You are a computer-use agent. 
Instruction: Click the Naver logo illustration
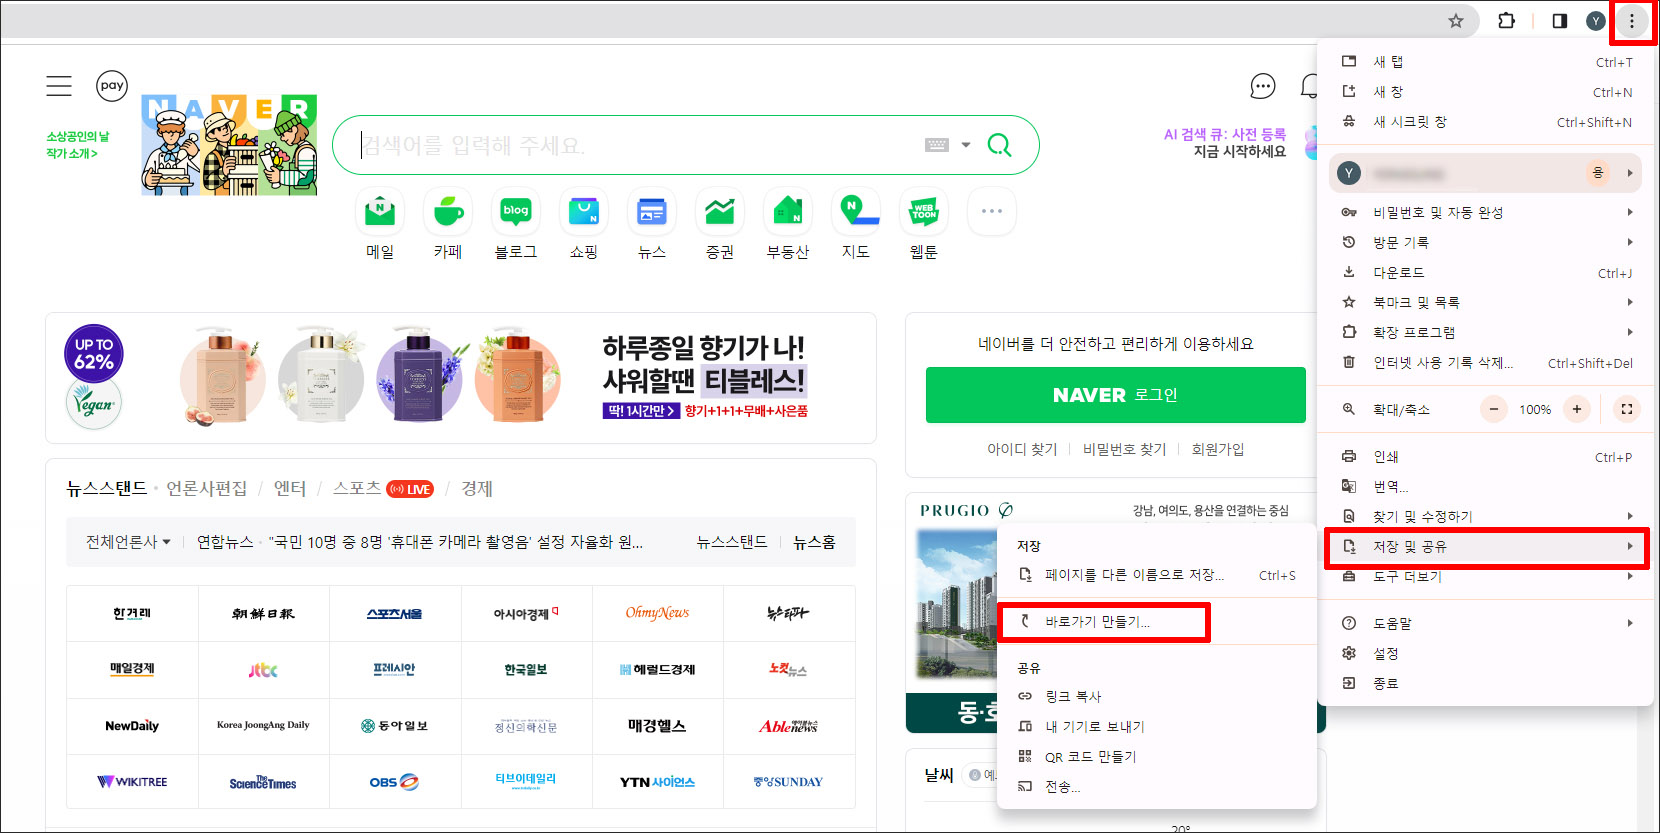point(230,145)
